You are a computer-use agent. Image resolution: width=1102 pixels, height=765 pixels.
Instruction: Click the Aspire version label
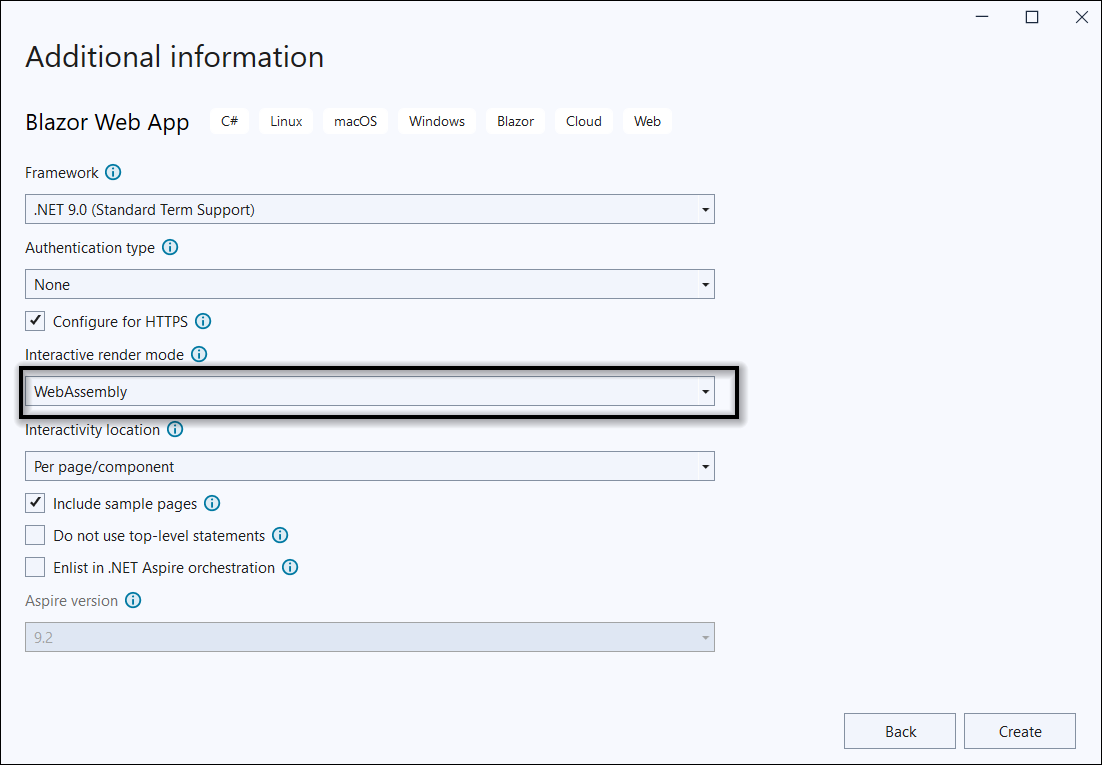pos(72,600)
